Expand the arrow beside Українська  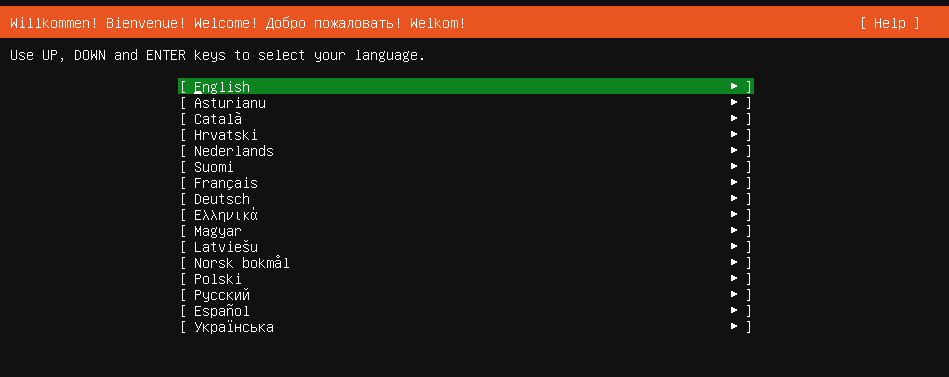pyautogui.click(x=734, y=327)
